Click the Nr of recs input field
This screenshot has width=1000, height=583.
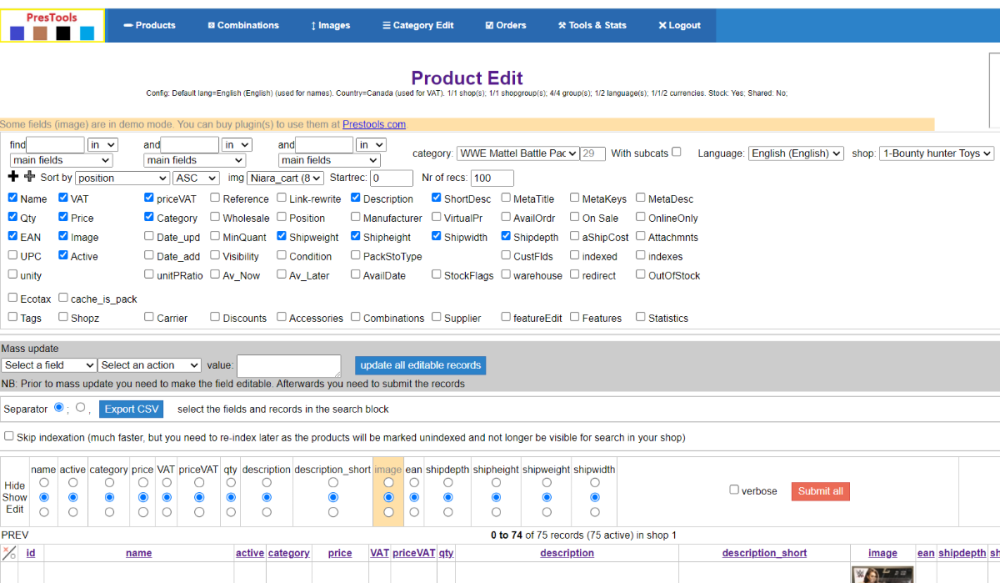point(492,178)
